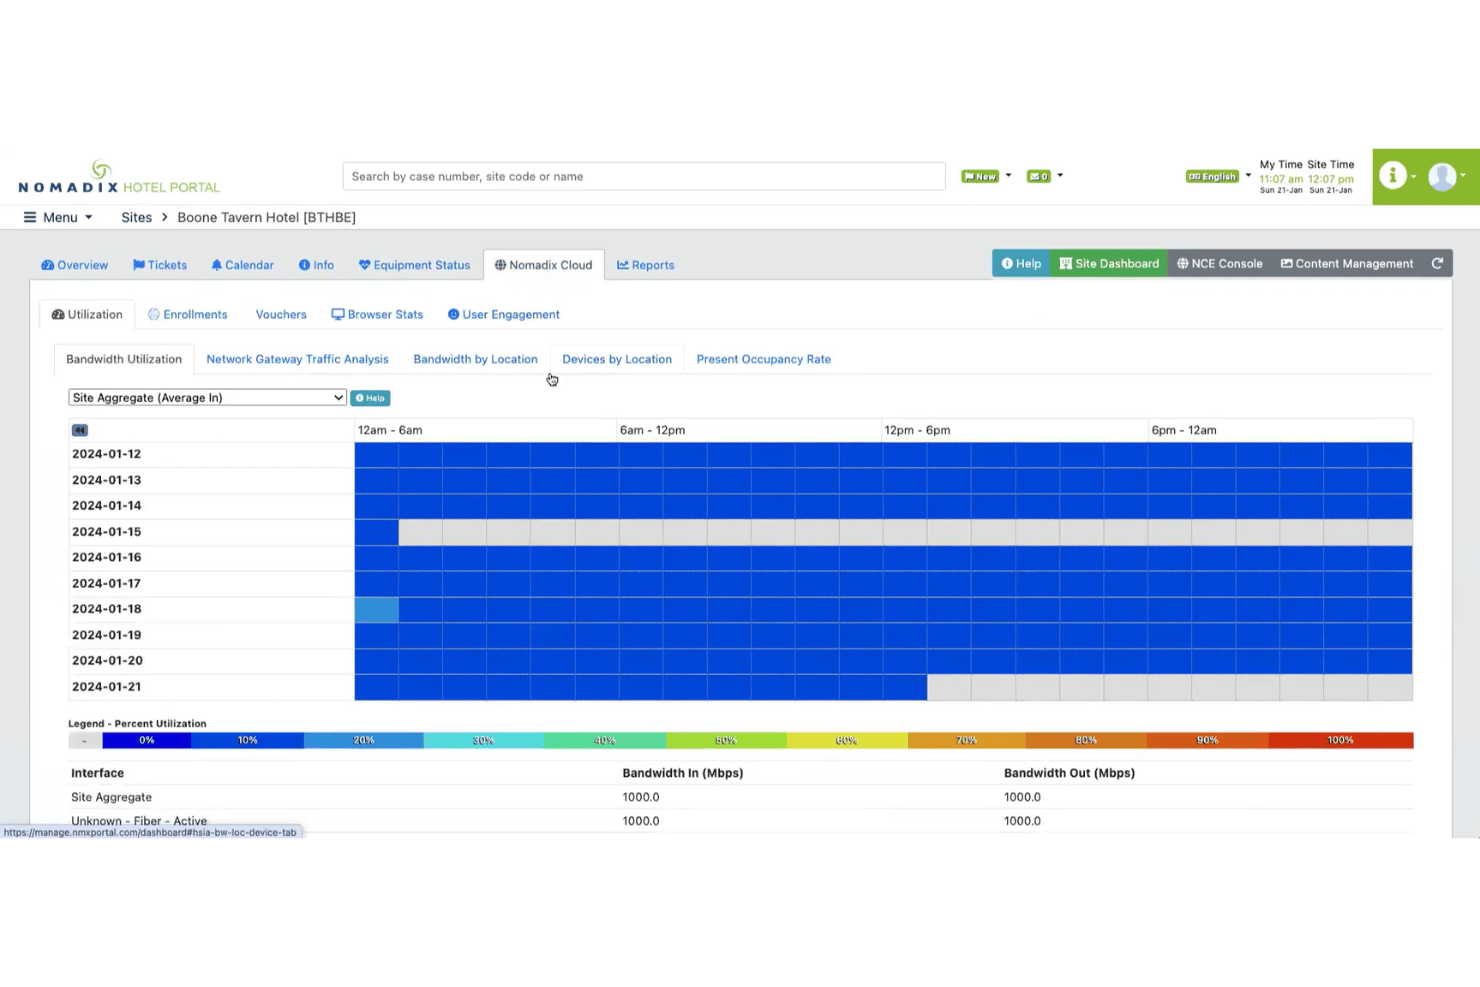Open Network Gateway Traffic Analysis tab
Image resolution: width=1480 pixels, height=987 pixels.
[297, 359]
